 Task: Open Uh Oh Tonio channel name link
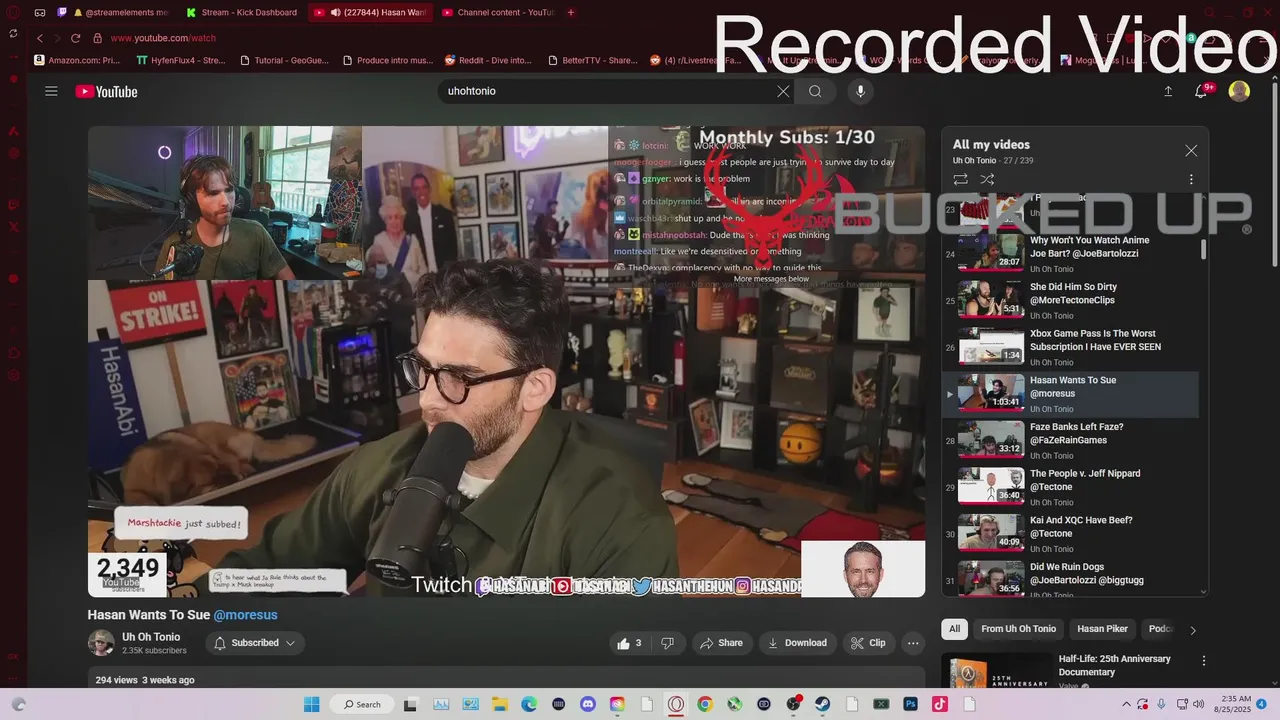(x=151, y=637)
